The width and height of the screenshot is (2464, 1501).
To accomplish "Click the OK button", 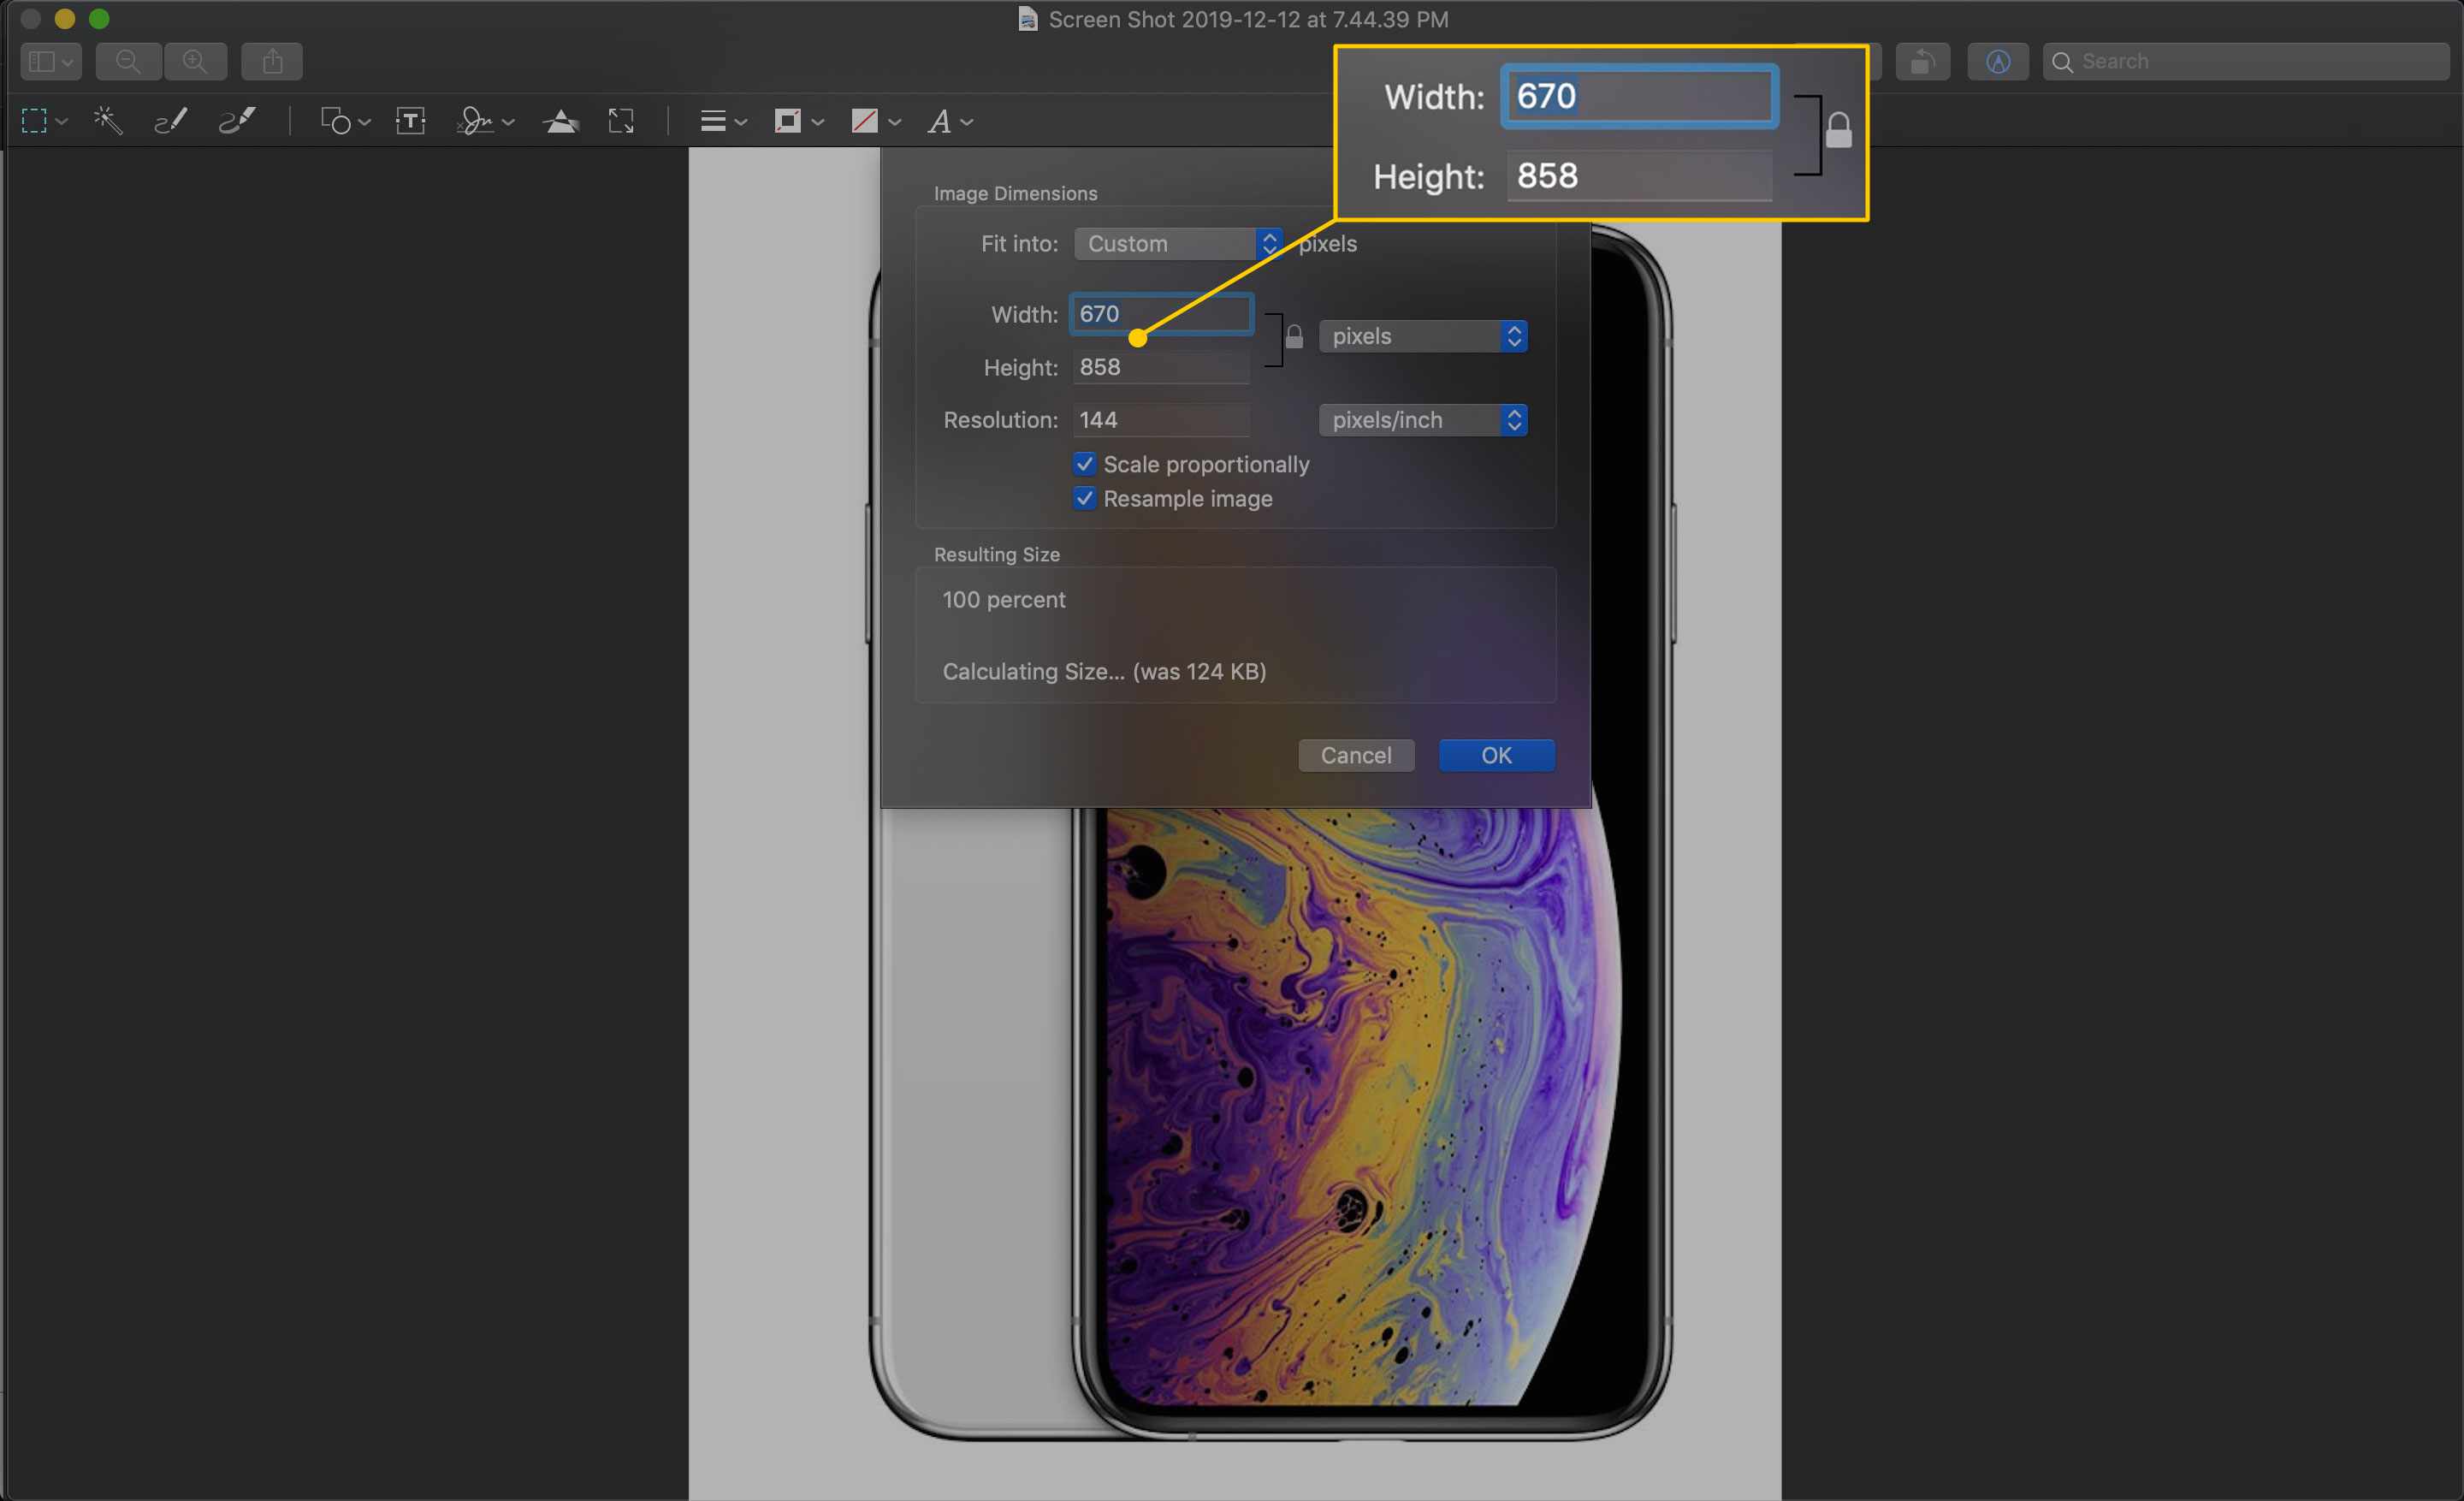I will click(x=1496, y=755).
